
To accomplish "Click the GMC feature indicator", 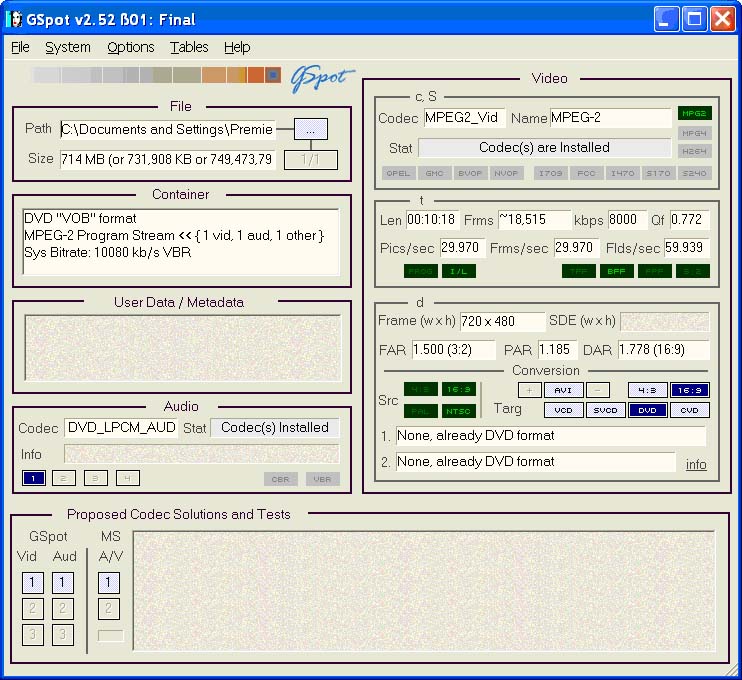I will tap(434, 173).
